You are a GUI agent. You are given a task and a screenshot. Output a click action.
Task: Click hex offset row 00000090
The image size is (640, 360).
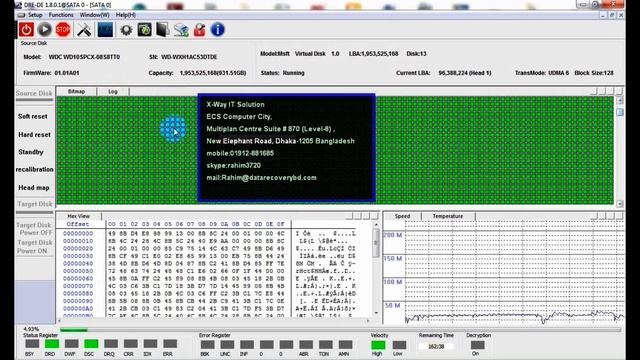[x=78, y=301]
